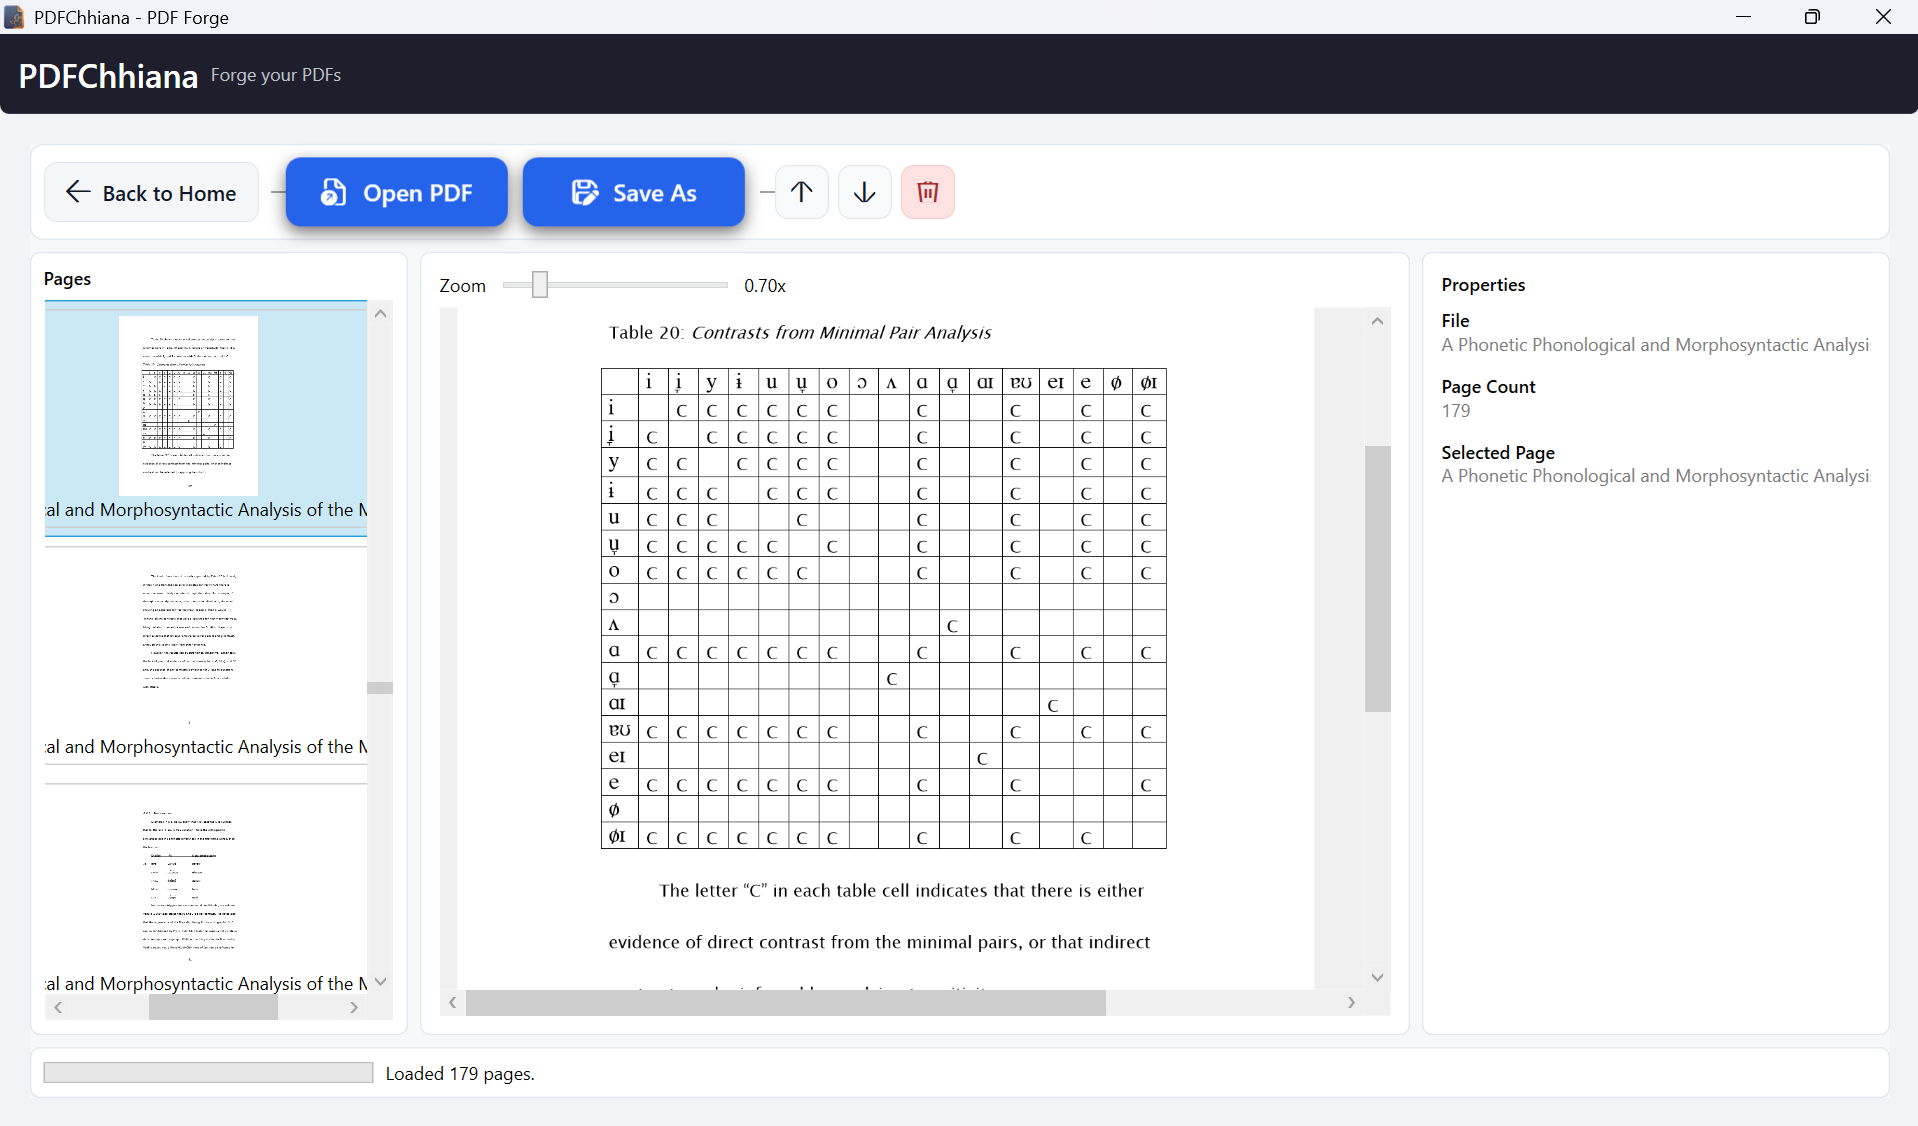The image size is (1918, 1126).
Task: Return home via Back to Home button
Action: tap(151, 192)
